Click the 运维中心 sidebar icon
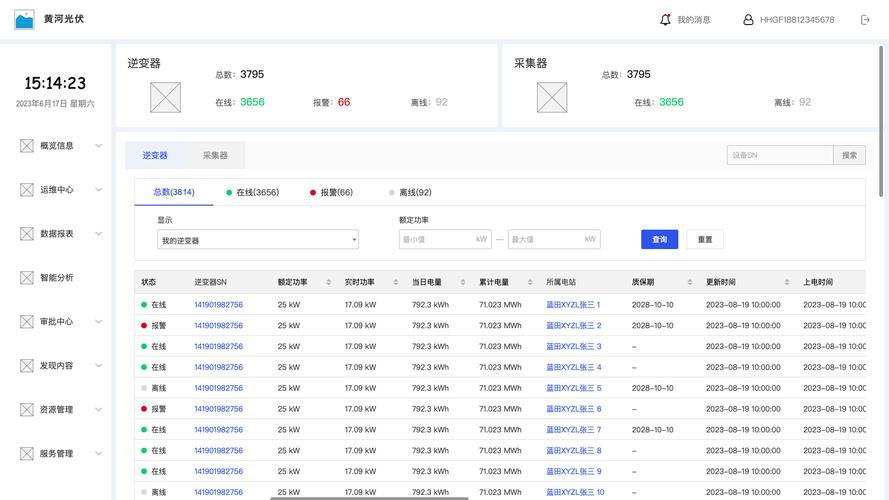889x500 pixels. [x=27, y=190]
